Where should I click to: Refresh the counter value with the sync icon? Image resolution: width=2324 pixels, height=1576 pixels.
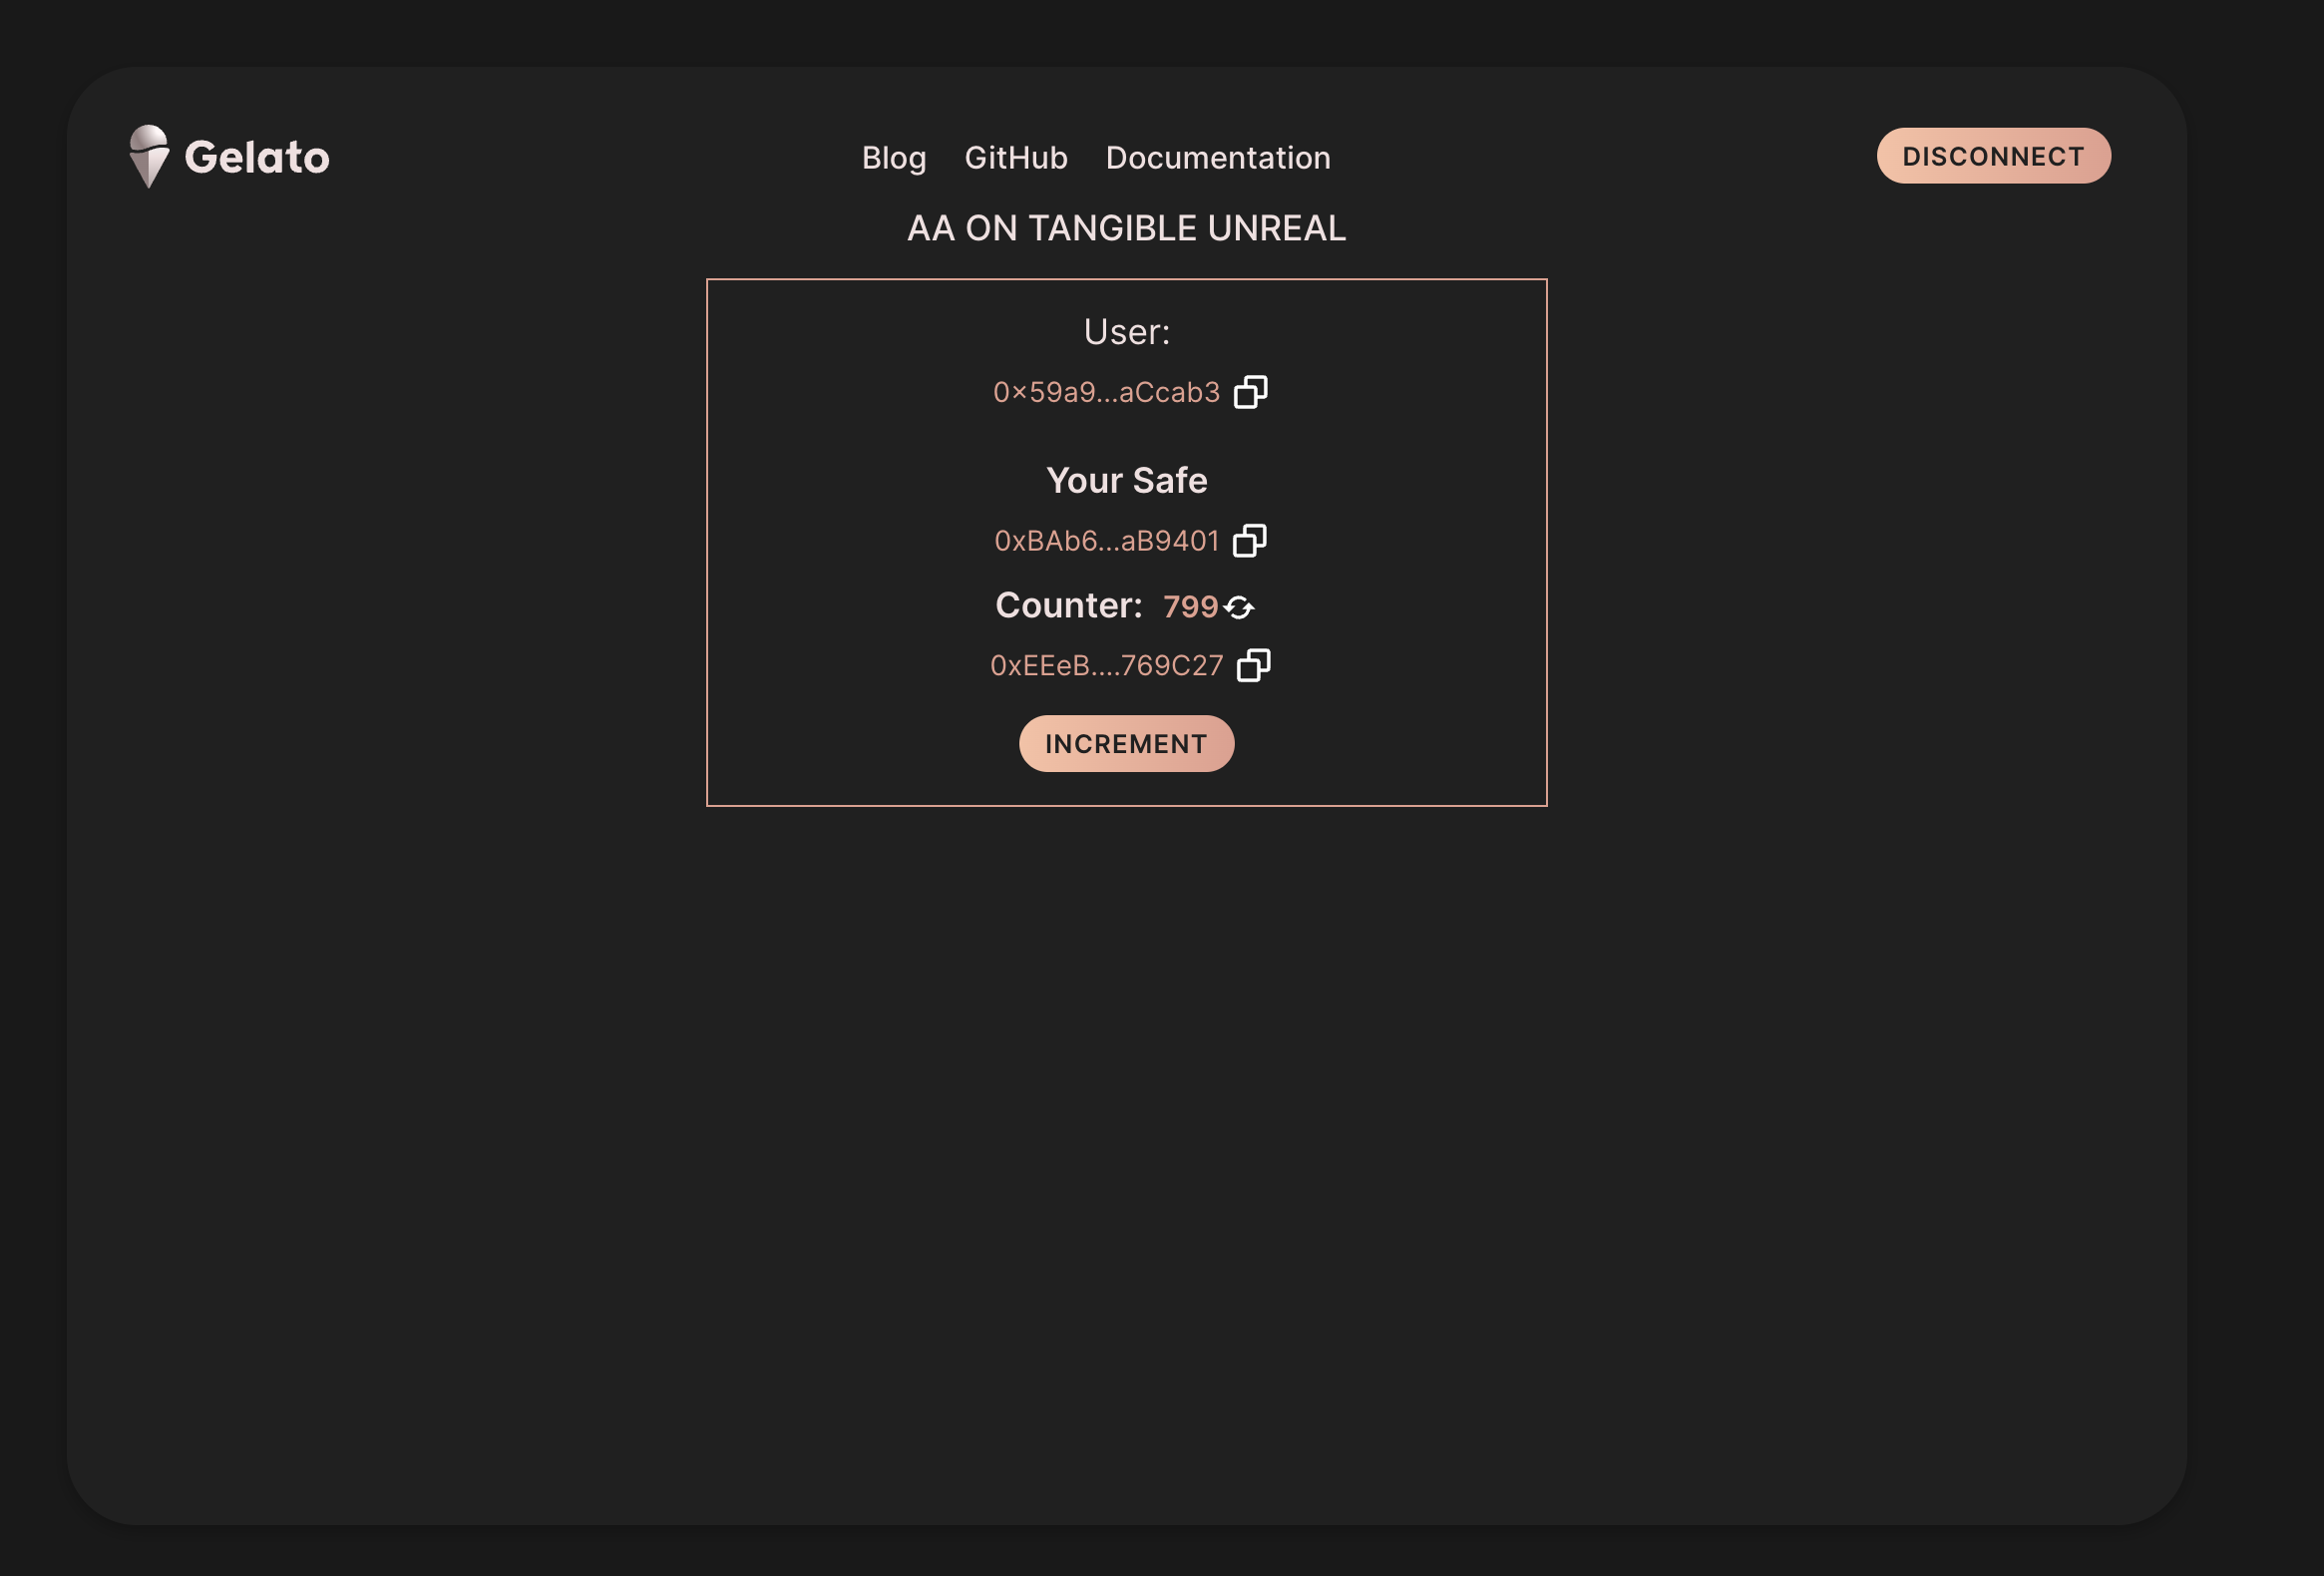click(x=1239, y=607)
